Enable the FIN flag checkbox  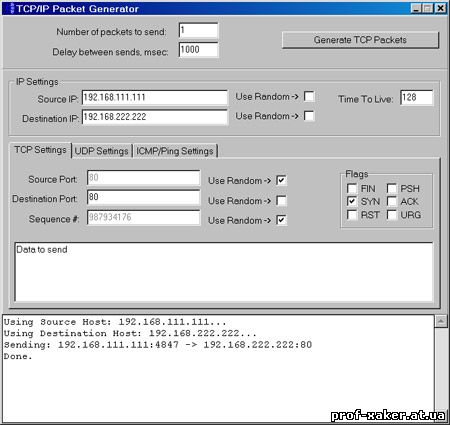[352, 188]
